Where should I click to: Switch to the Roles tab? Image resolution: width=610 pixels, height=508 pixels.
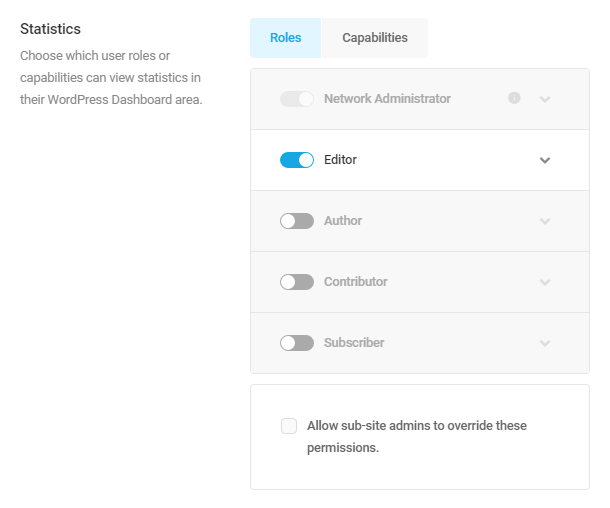[x=286, y=38]
